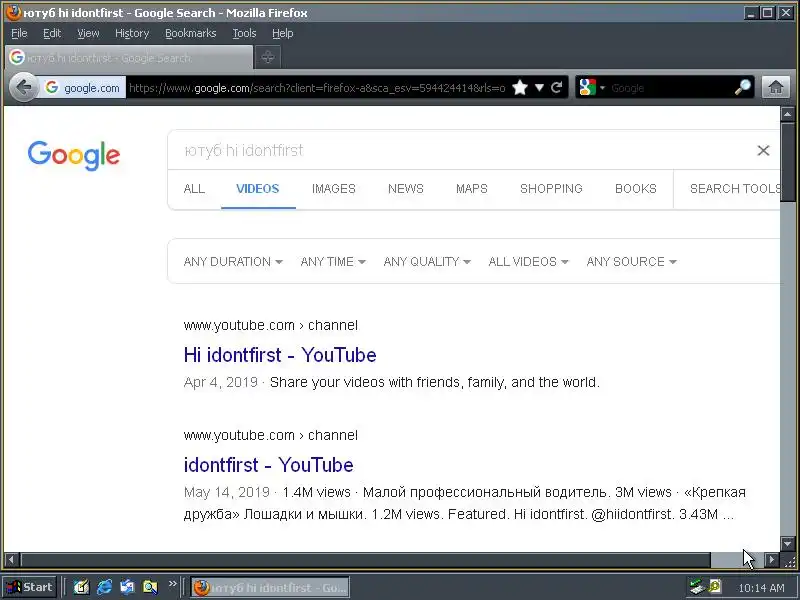Click first result's 'www.youtube.com › channel' text
Viewport: 800px width, 600px height.
(x=270, y=325)
